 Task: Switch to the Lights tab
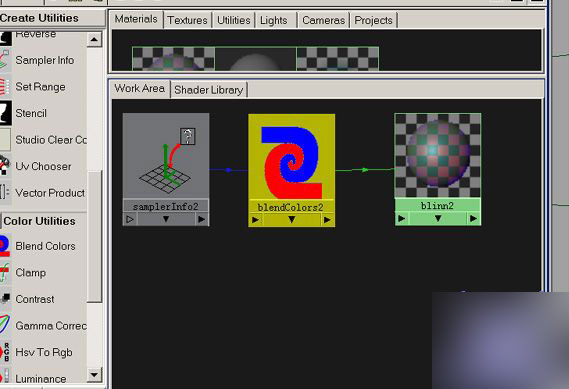(x=274, y=20)
